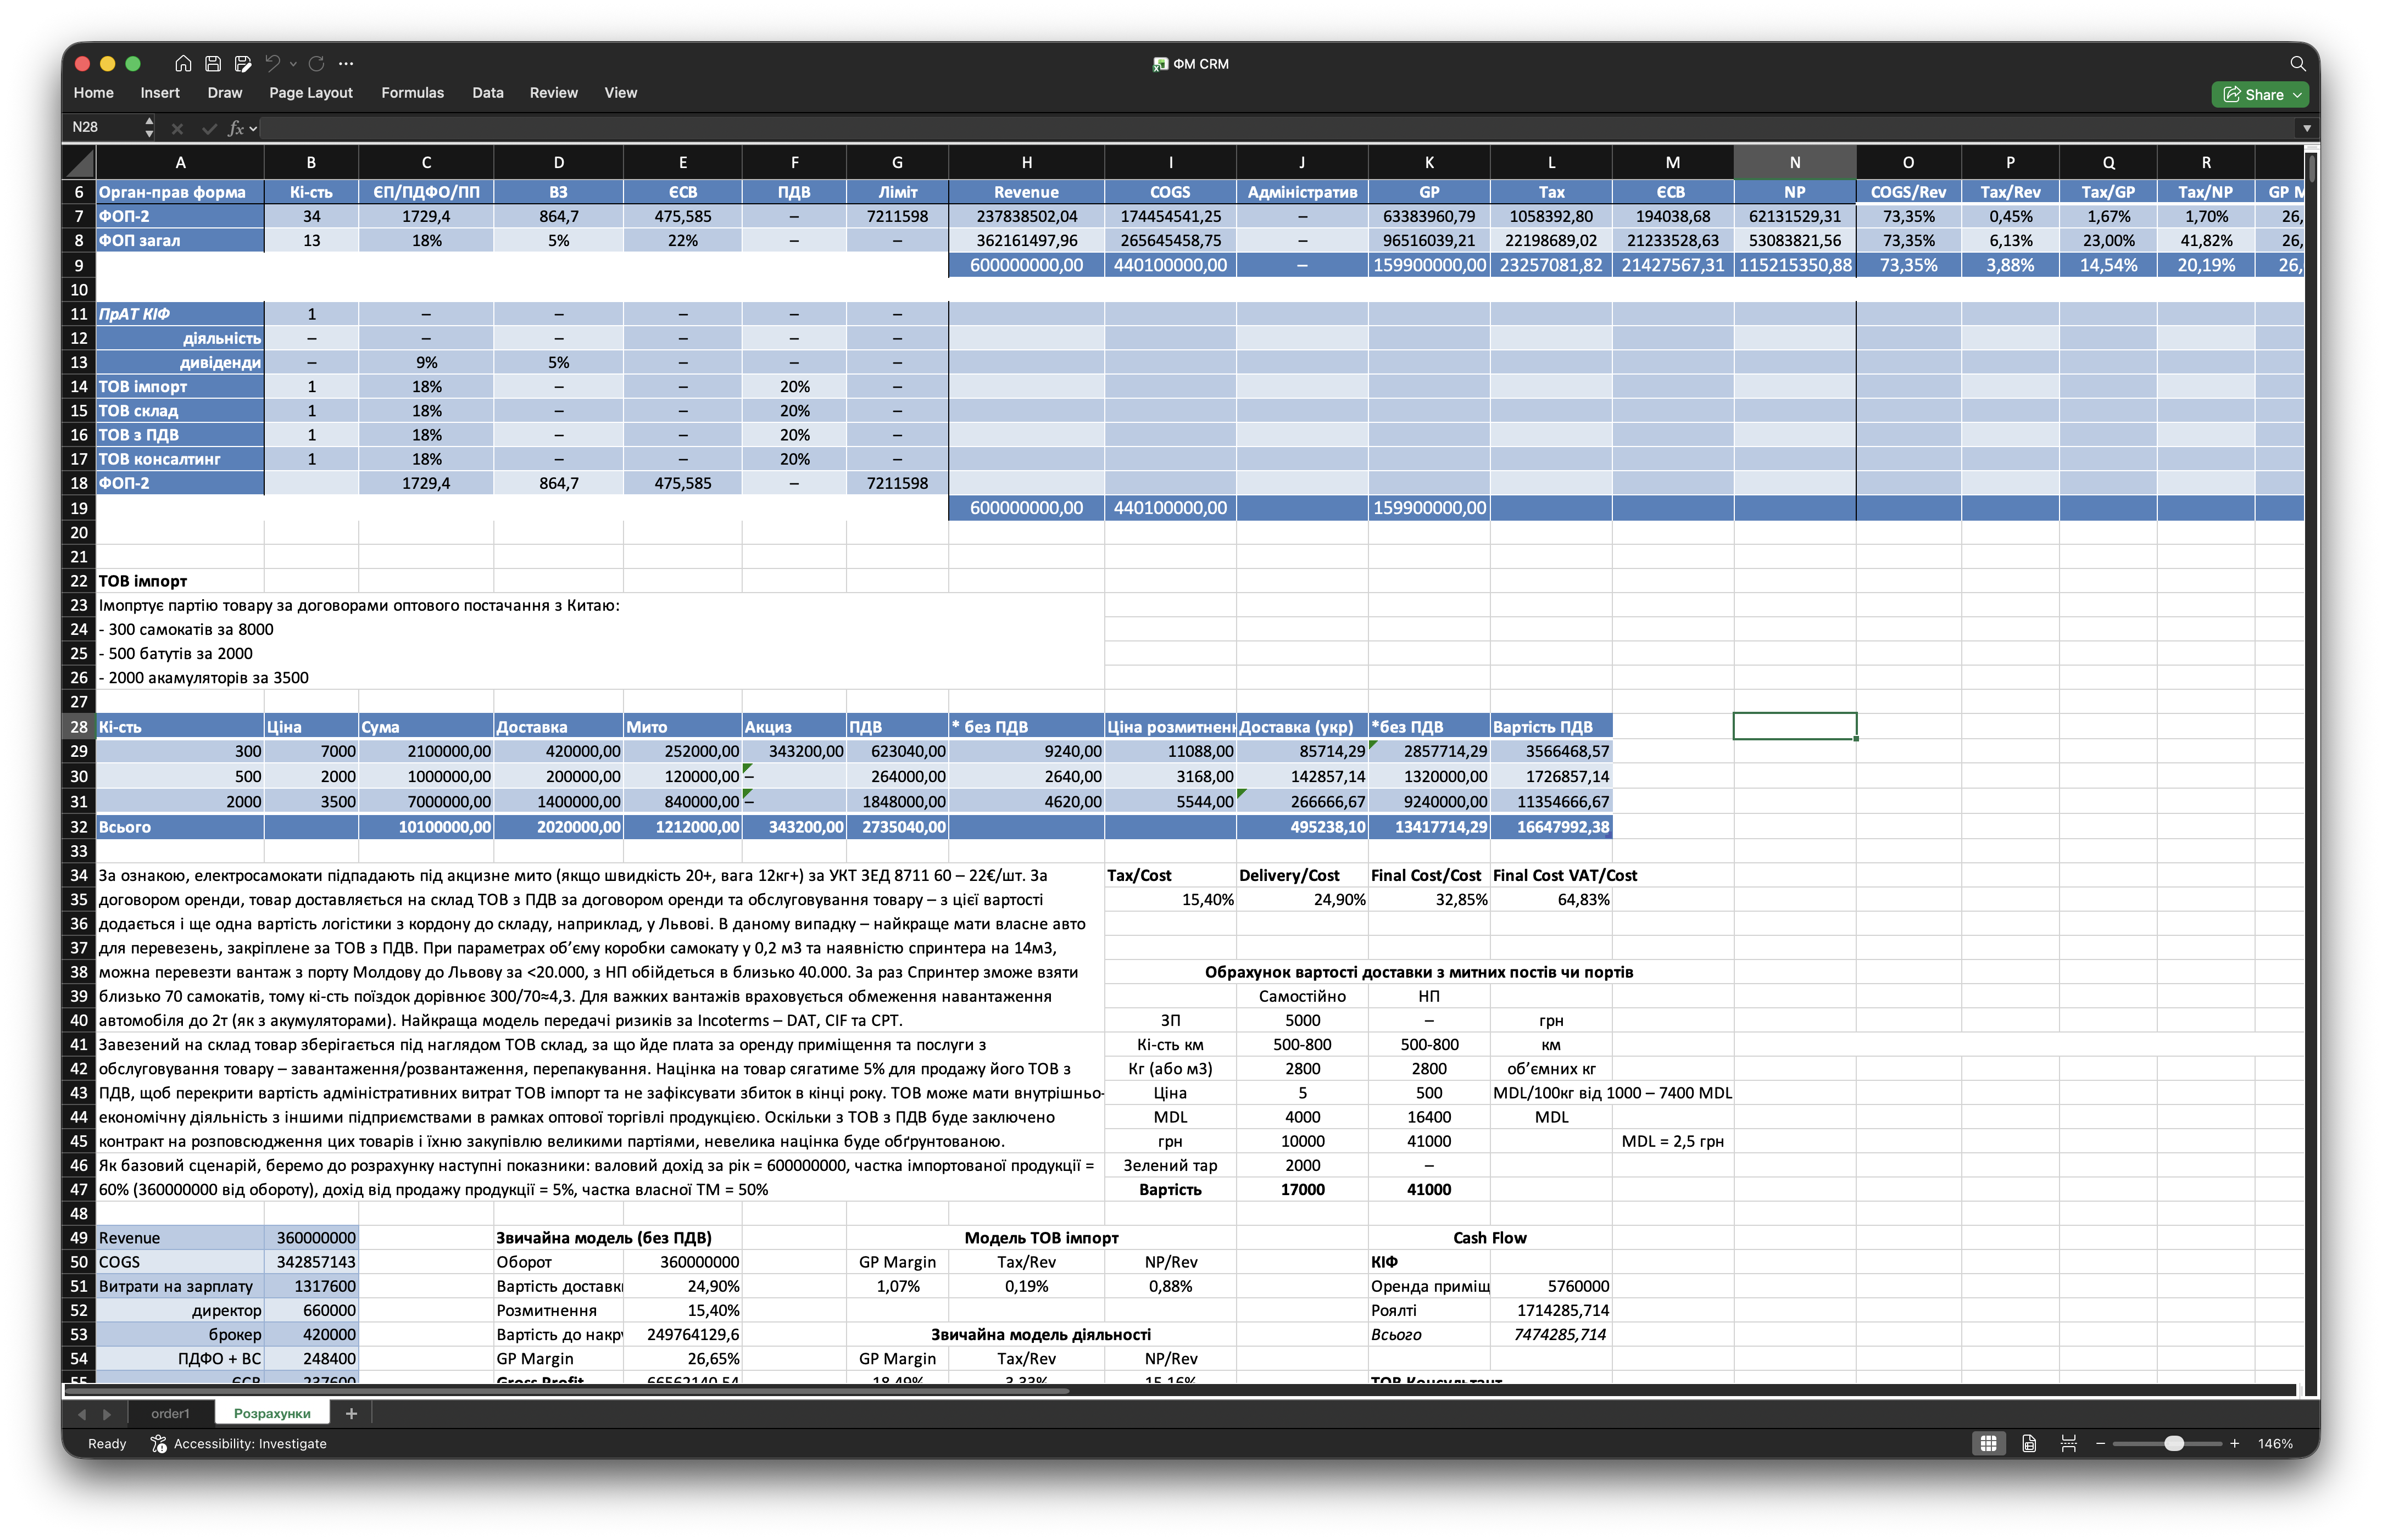Image resolution: width=2382 pixels, height=1540 pixels.
Task: Open the Page Layout ribbon tab
Action: point(310,92)
